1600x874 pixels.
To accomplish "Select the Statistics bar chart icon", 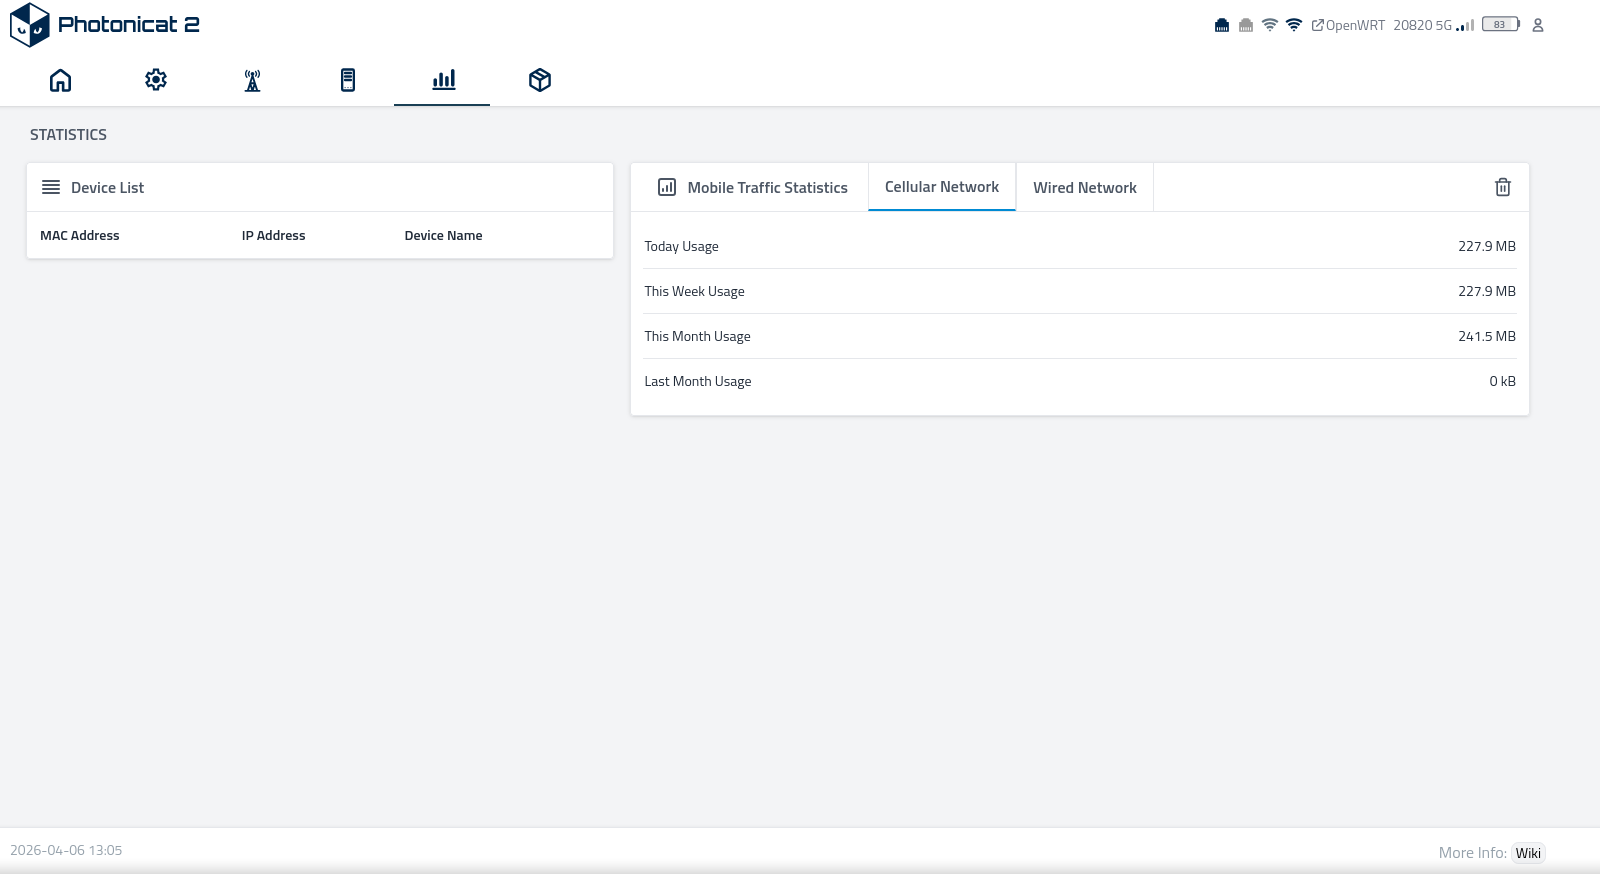I will pos(443,80).
